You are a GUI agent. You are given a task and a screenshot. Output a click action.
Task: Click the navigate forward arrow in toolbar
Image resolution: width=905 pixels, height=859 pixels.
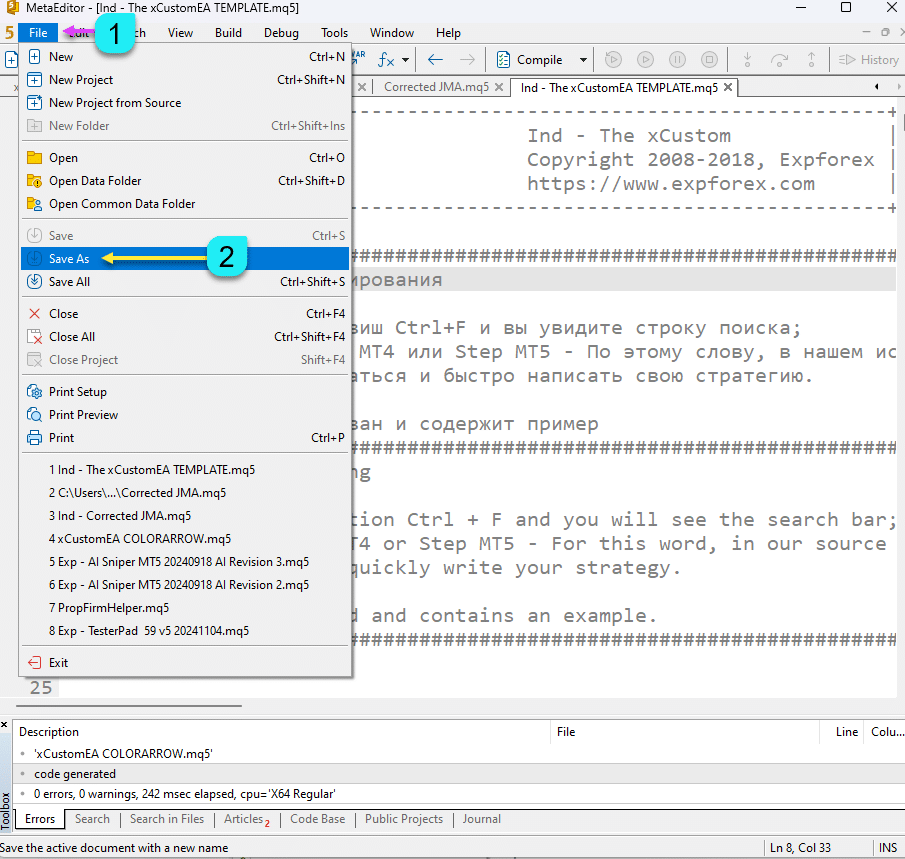tap(467, 60)
